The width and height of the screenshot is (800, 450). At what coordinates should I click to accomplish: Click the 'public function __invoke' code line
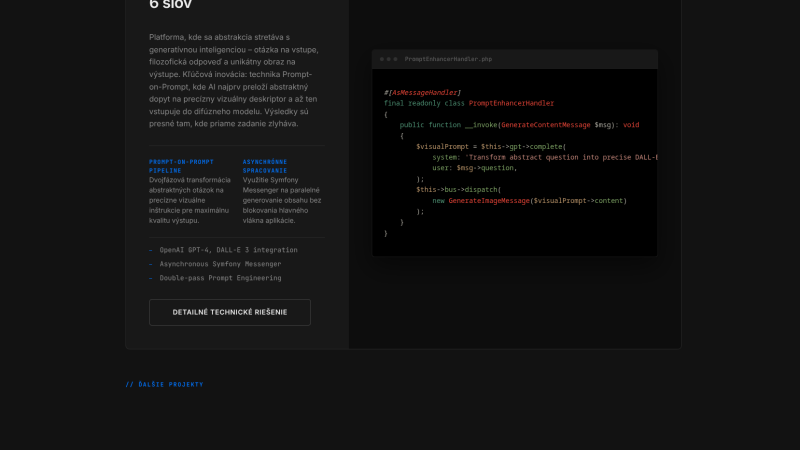(x=519, y=125)
